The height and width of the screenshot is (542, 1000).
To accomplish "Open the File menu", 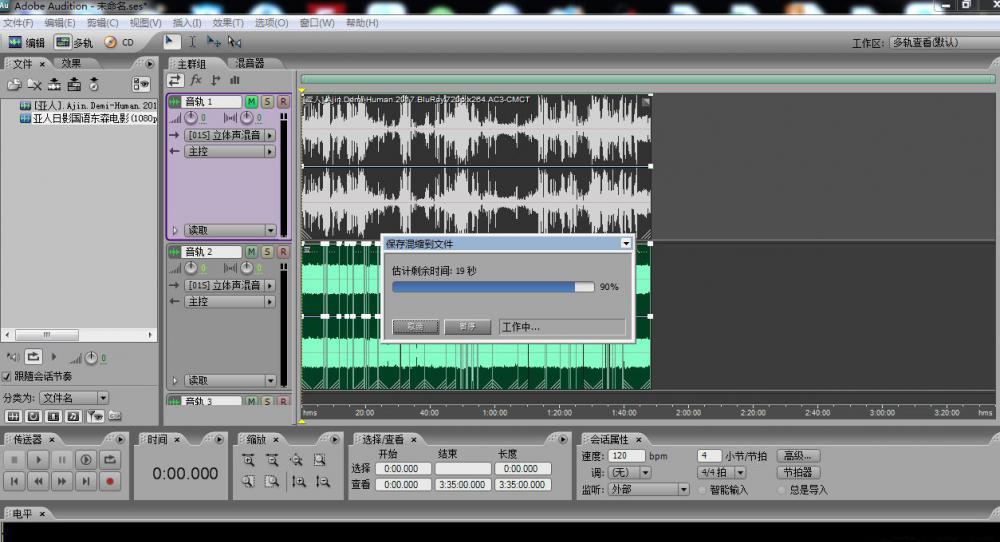I will tap(18, 23).
